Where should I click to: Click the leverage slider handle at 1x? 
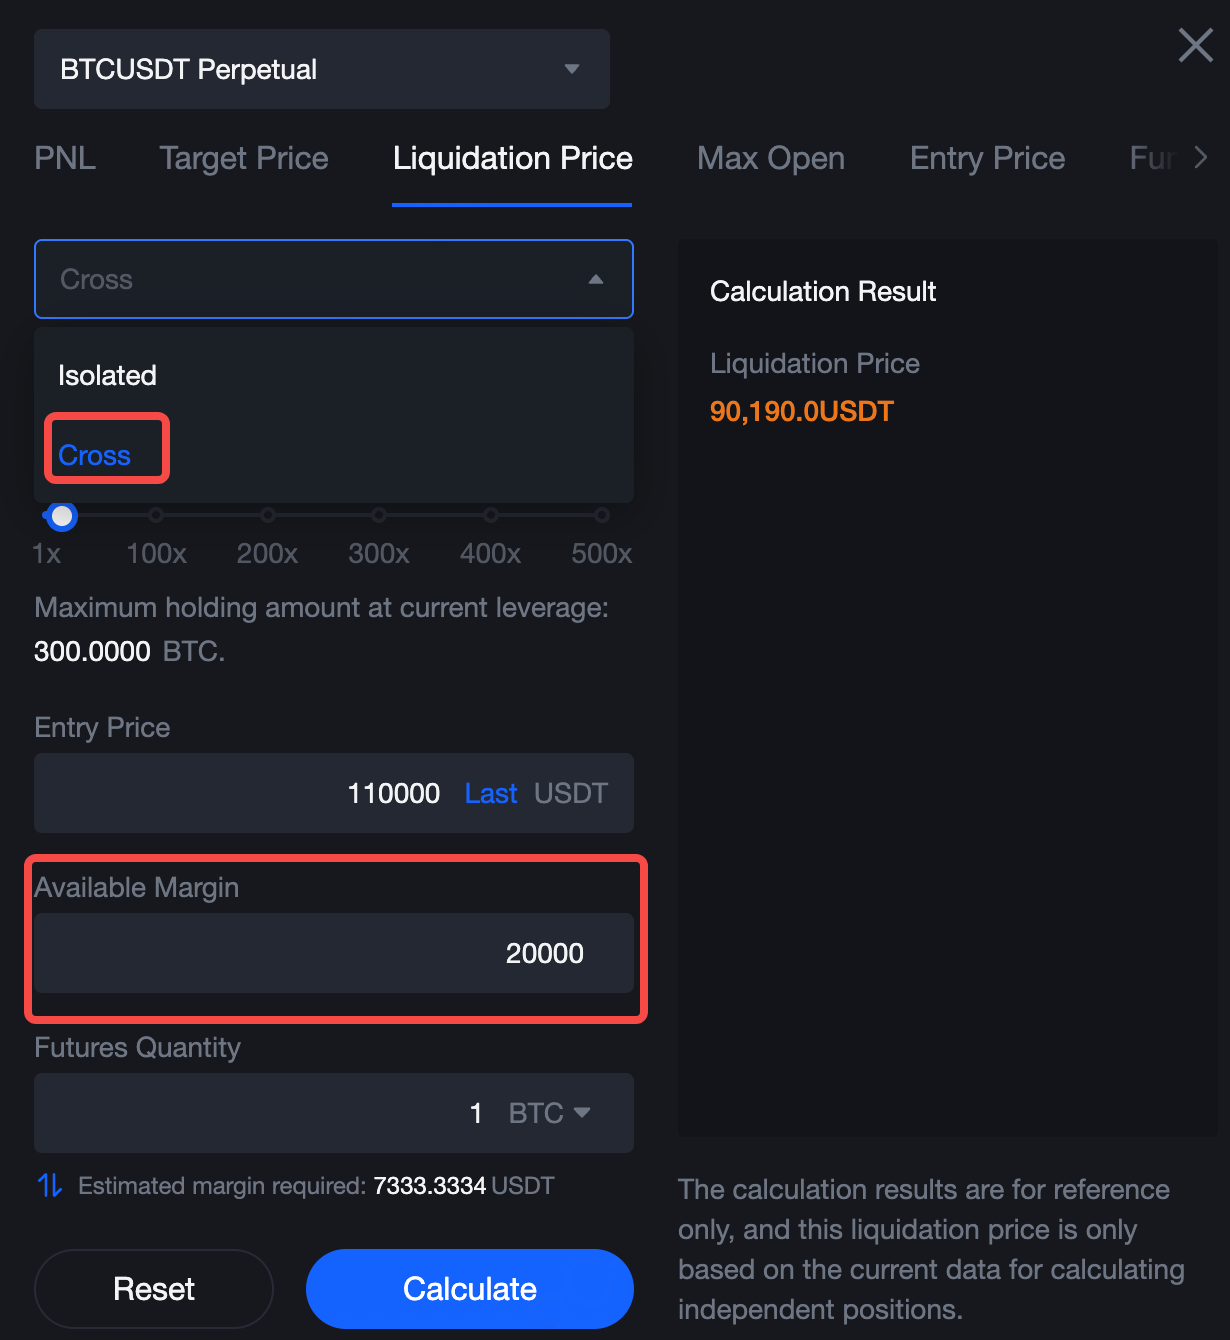(x=62, y=516)
